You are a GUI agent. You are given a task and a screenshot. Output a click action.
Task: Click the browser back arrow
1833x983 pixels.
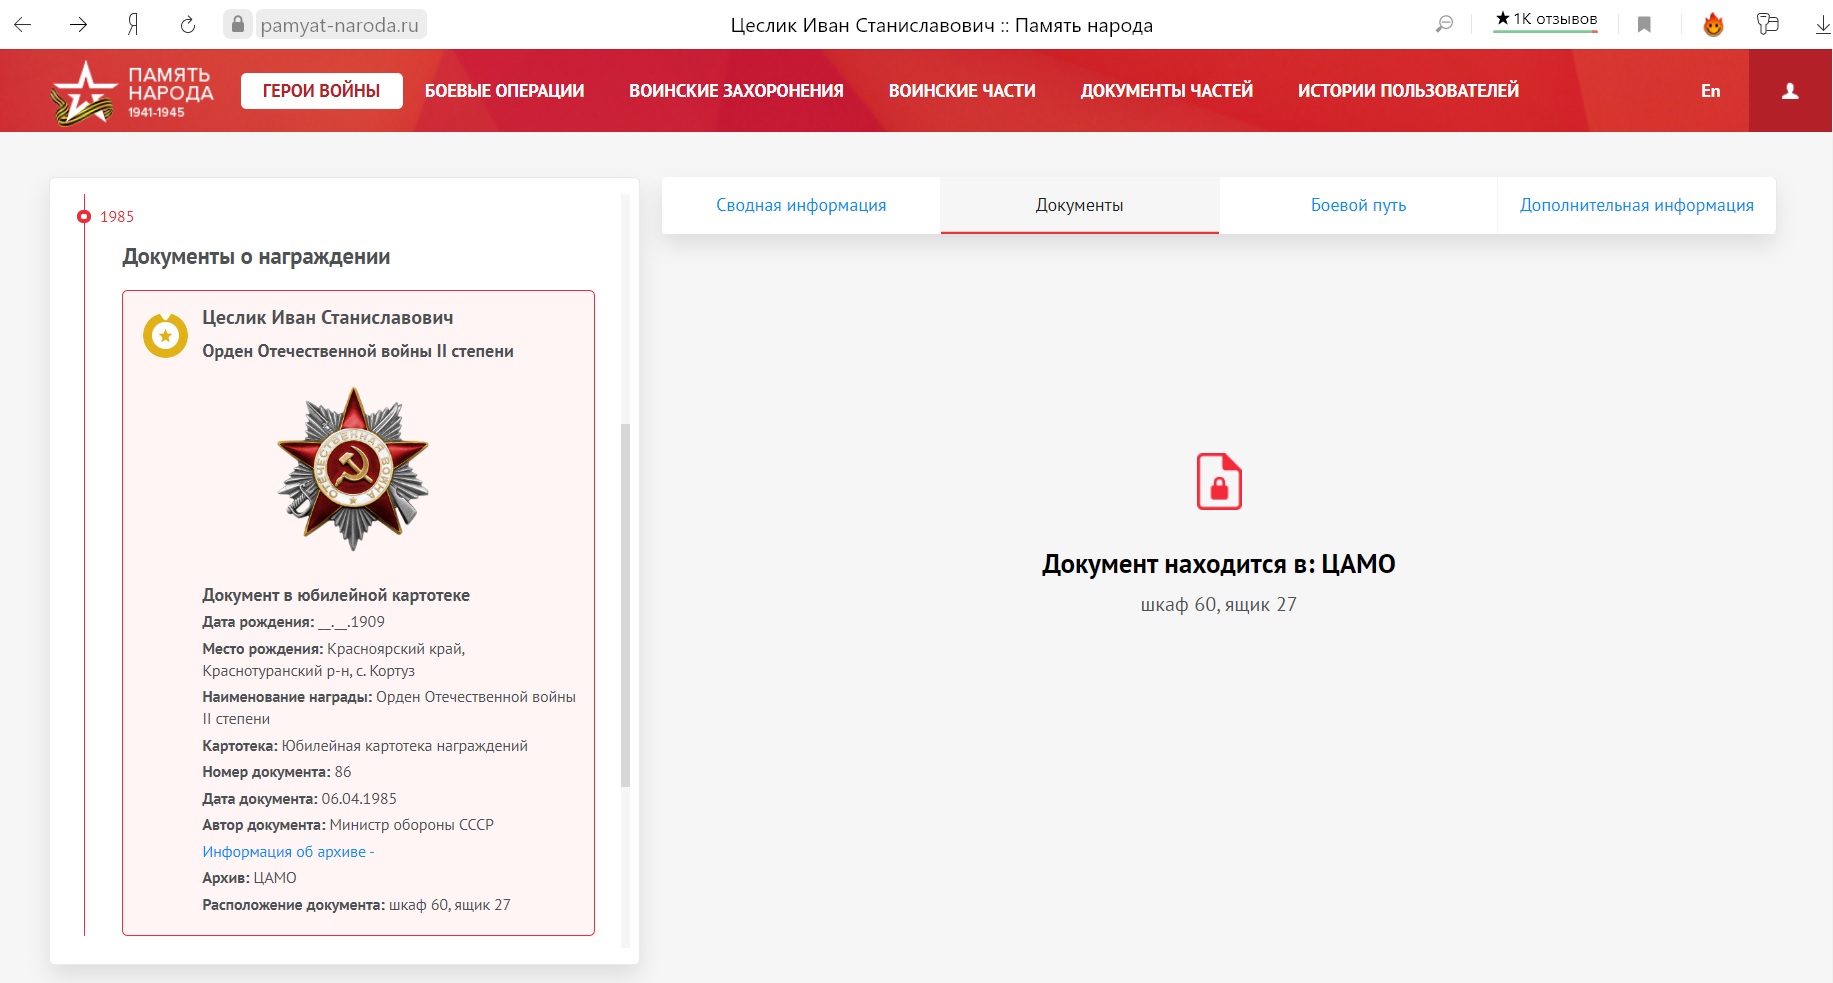click(23, 25)
